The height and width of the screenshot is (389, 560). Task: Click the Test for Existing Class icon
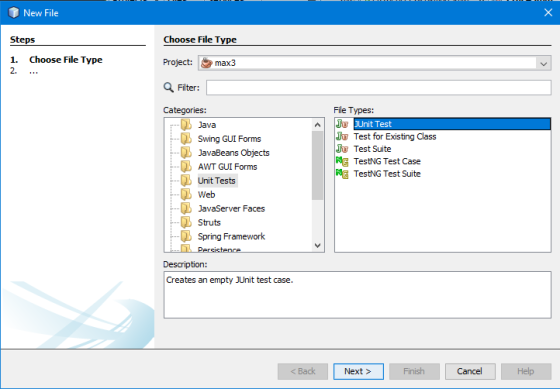[x=342, y=136]
